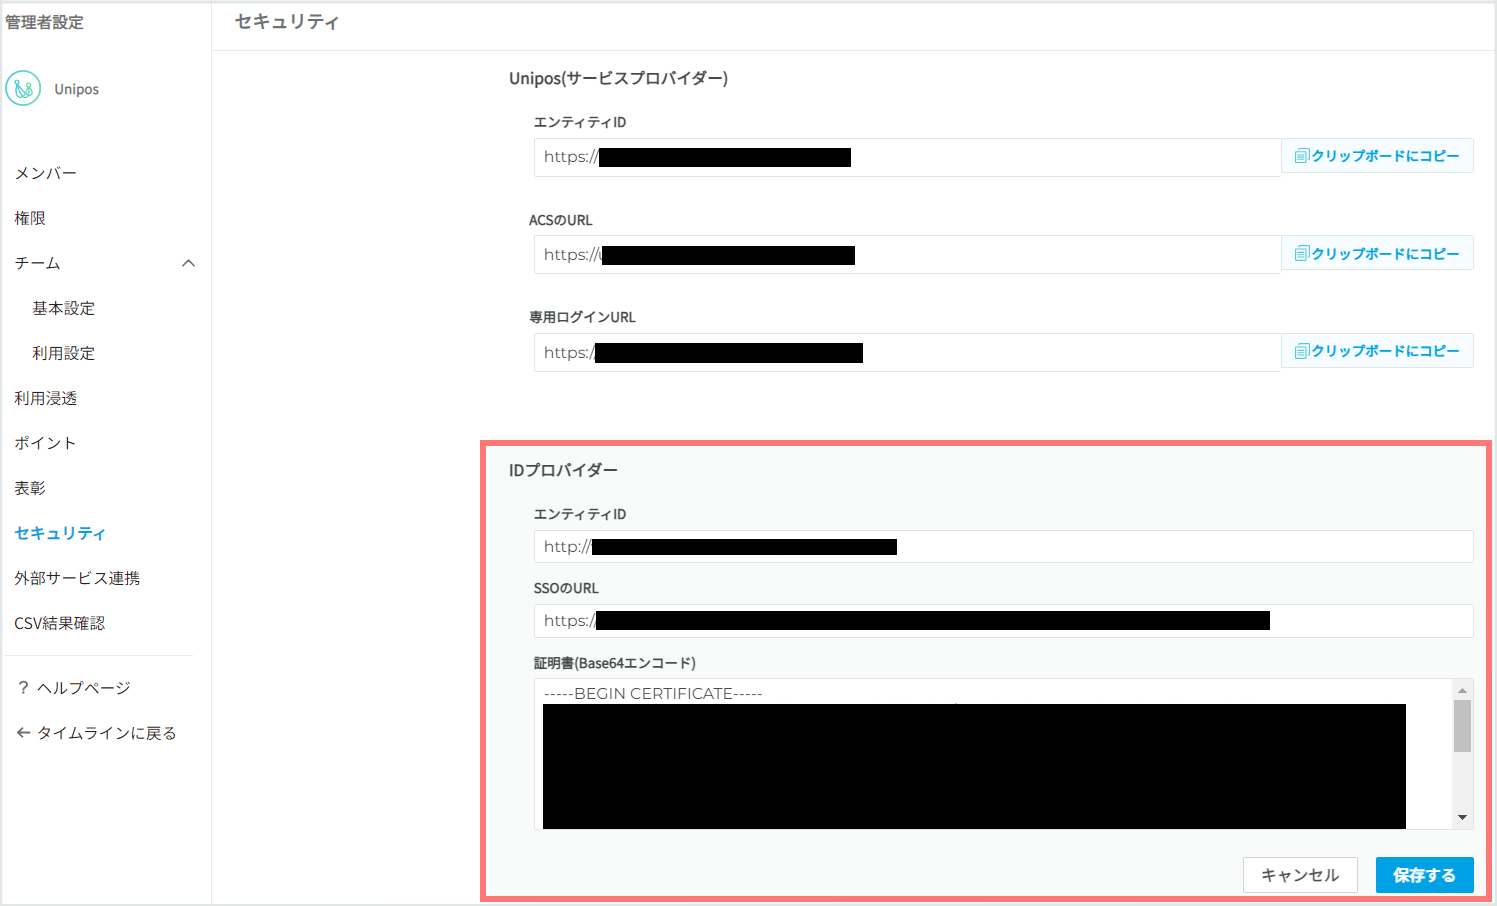Image resolution: width=1497 pixels, height=906 pixels.
Task: Click Unipos(サービスプロバイダー) heading text
Action: click(618, 78)
